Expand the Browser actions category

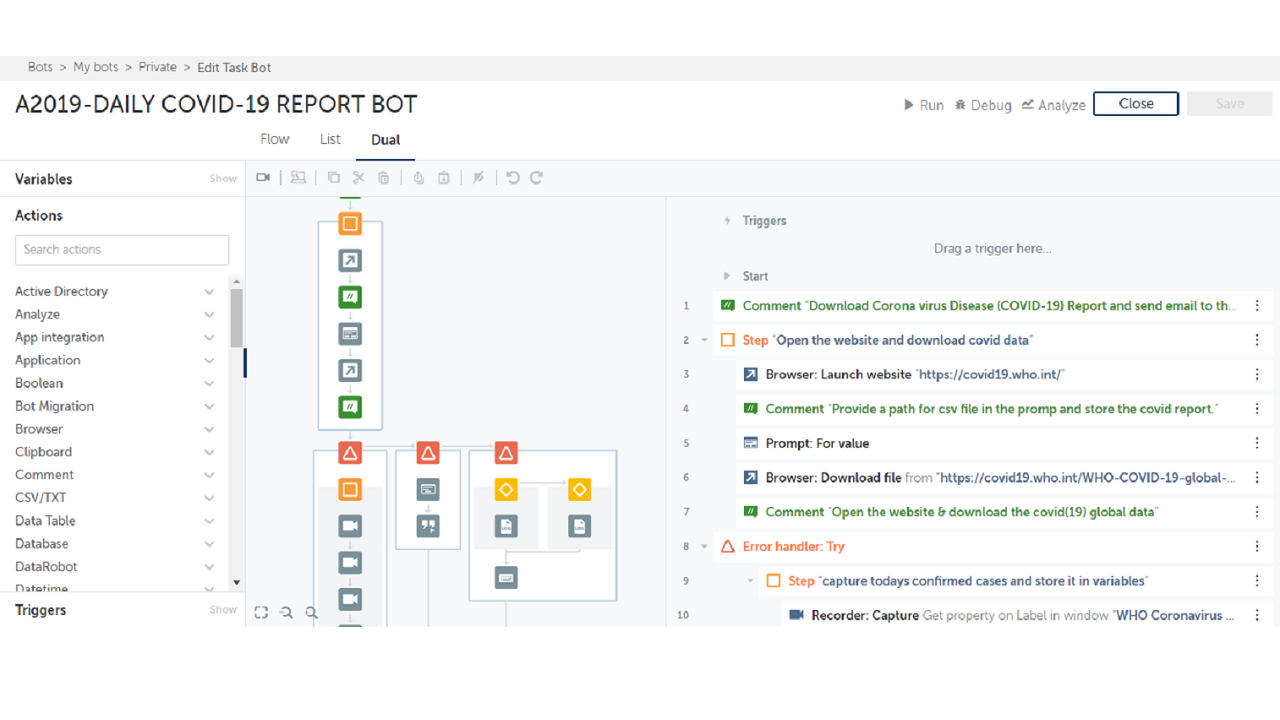209,429
